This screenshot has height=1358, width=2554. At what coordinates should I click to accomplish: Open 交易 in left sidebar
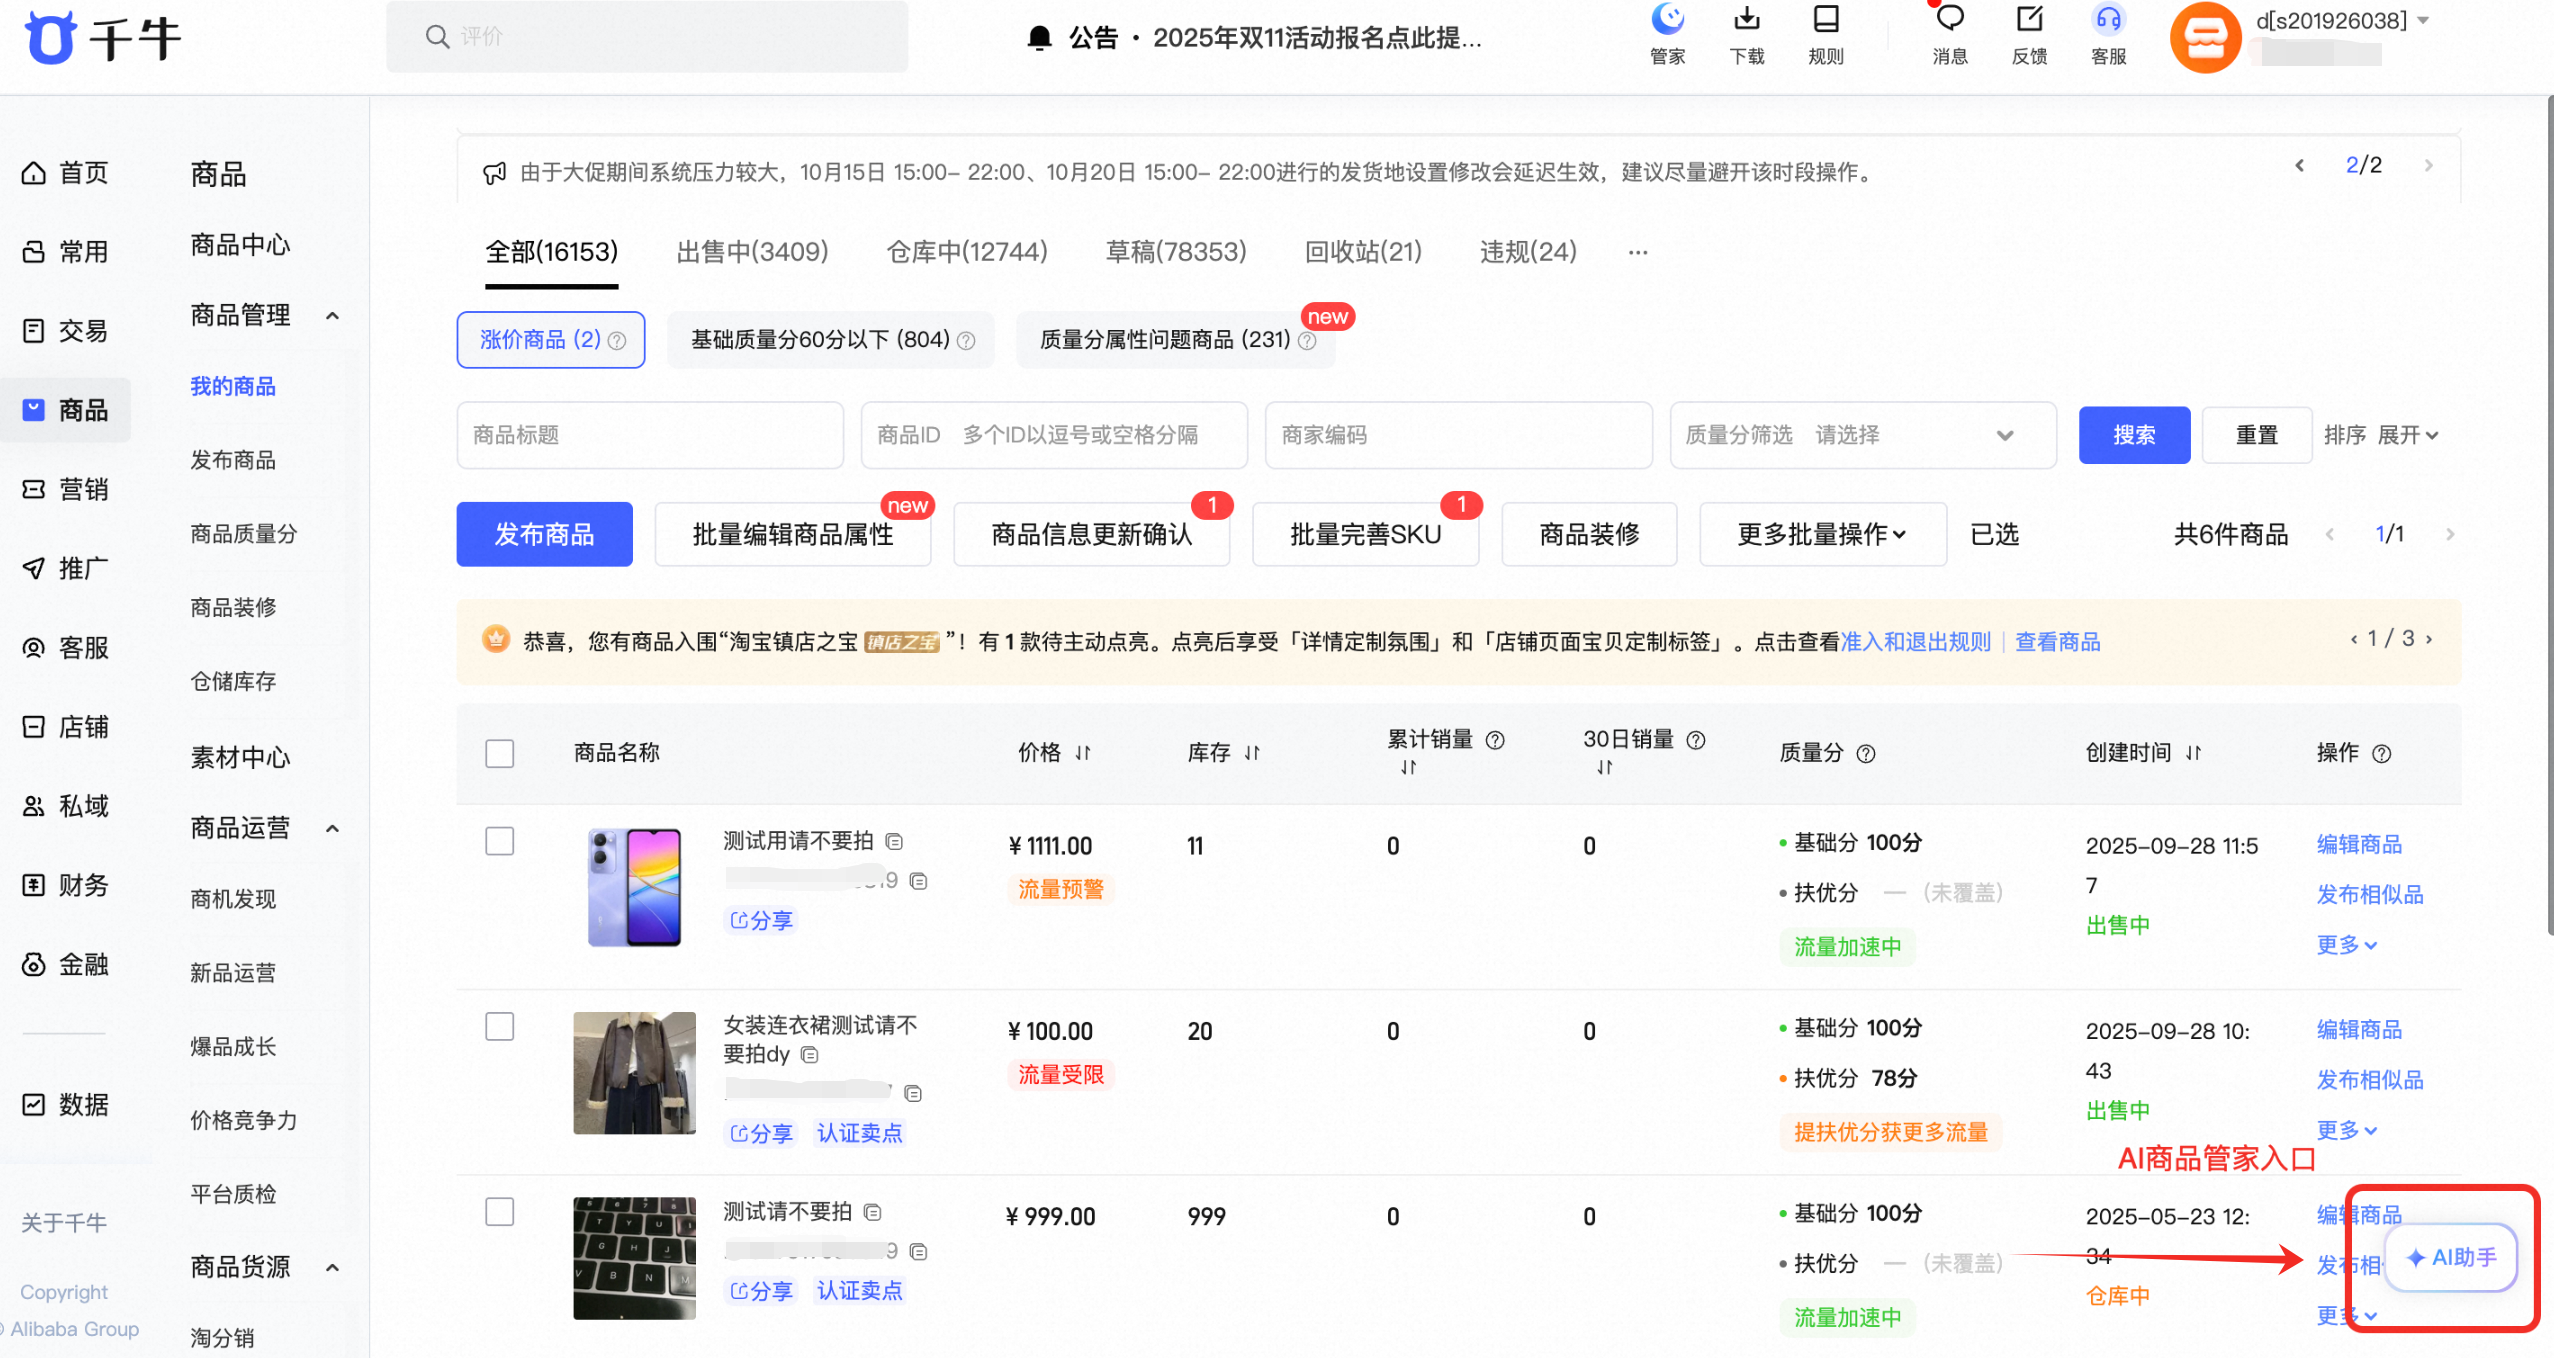point(66,331)
